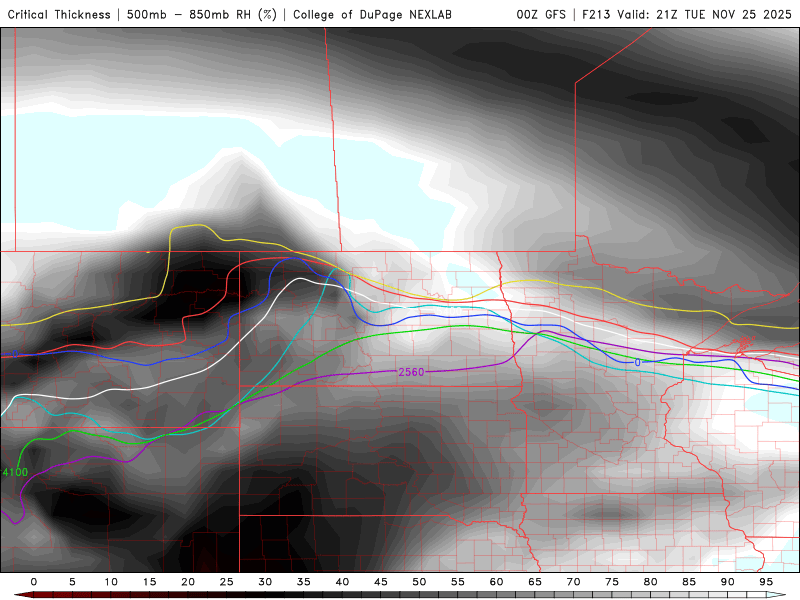Click the color bar value 55
Image resolution: width=800 pixels, height=600 pixels.
(x=458, y=582)
